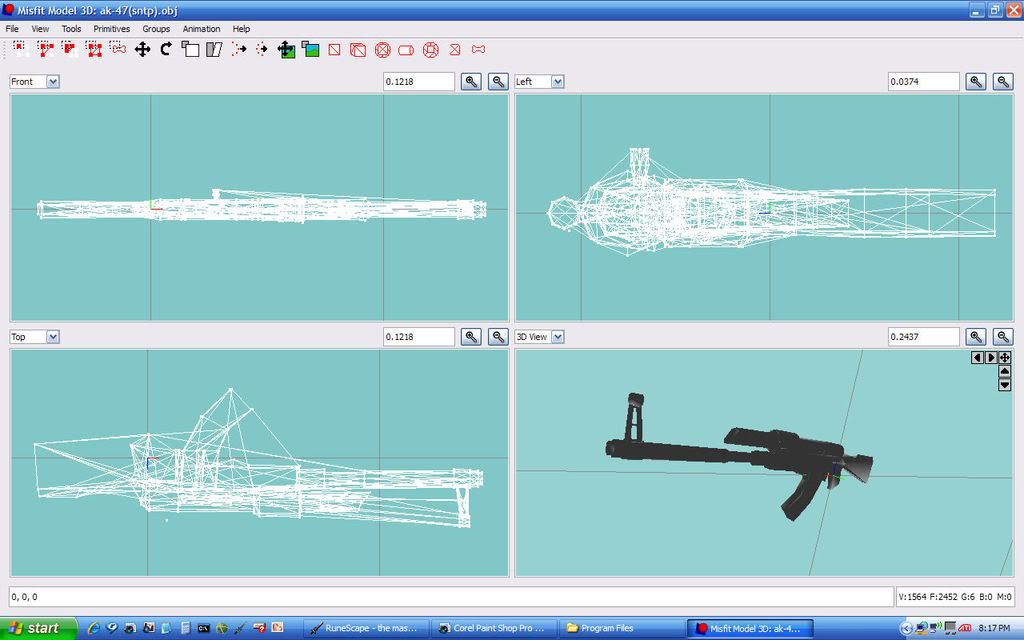
Task: Activate the Shear tool
Action: click(x=214, y=49)
